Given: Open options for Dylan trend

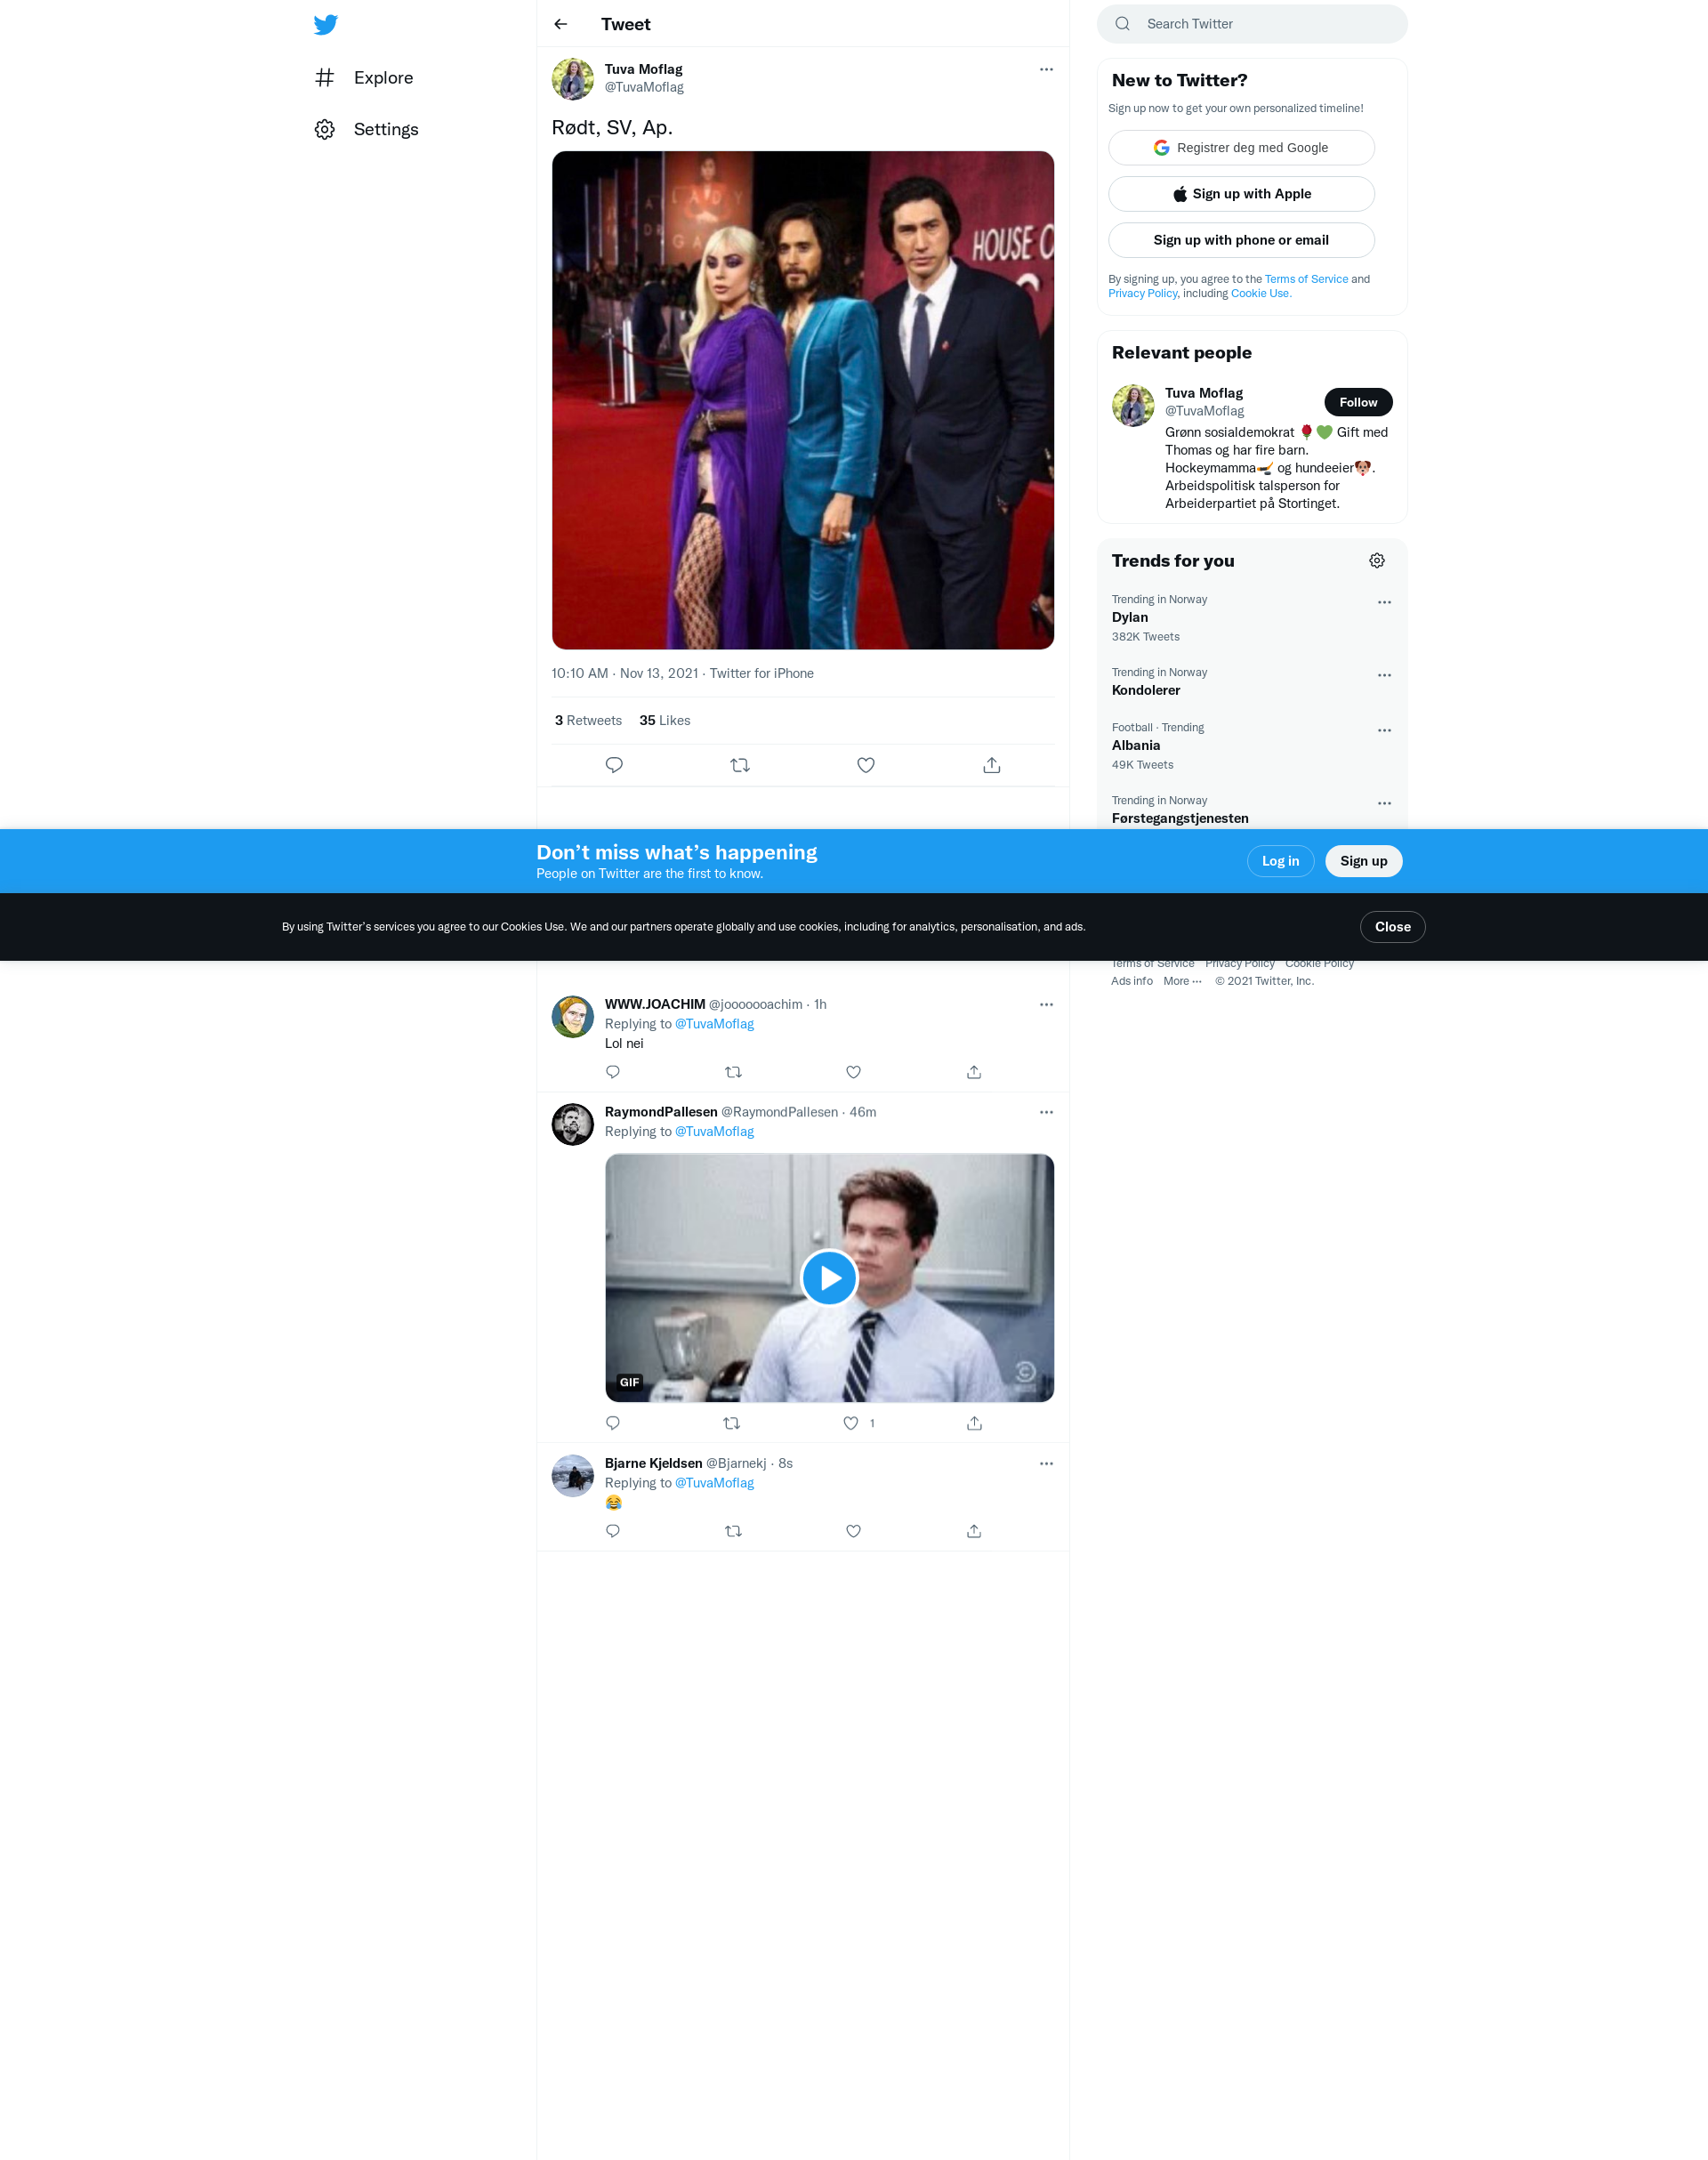Looking at the screenshot, I should [x=1384, y=603].
